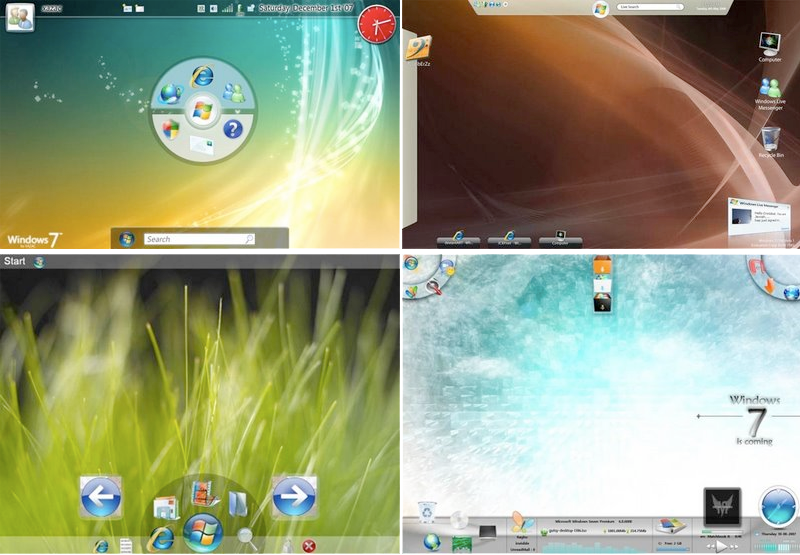The width and height of the screenshot is (800, 555).
Task: Click the large Windows orb on grass desktop
Action: click(203, 533)
